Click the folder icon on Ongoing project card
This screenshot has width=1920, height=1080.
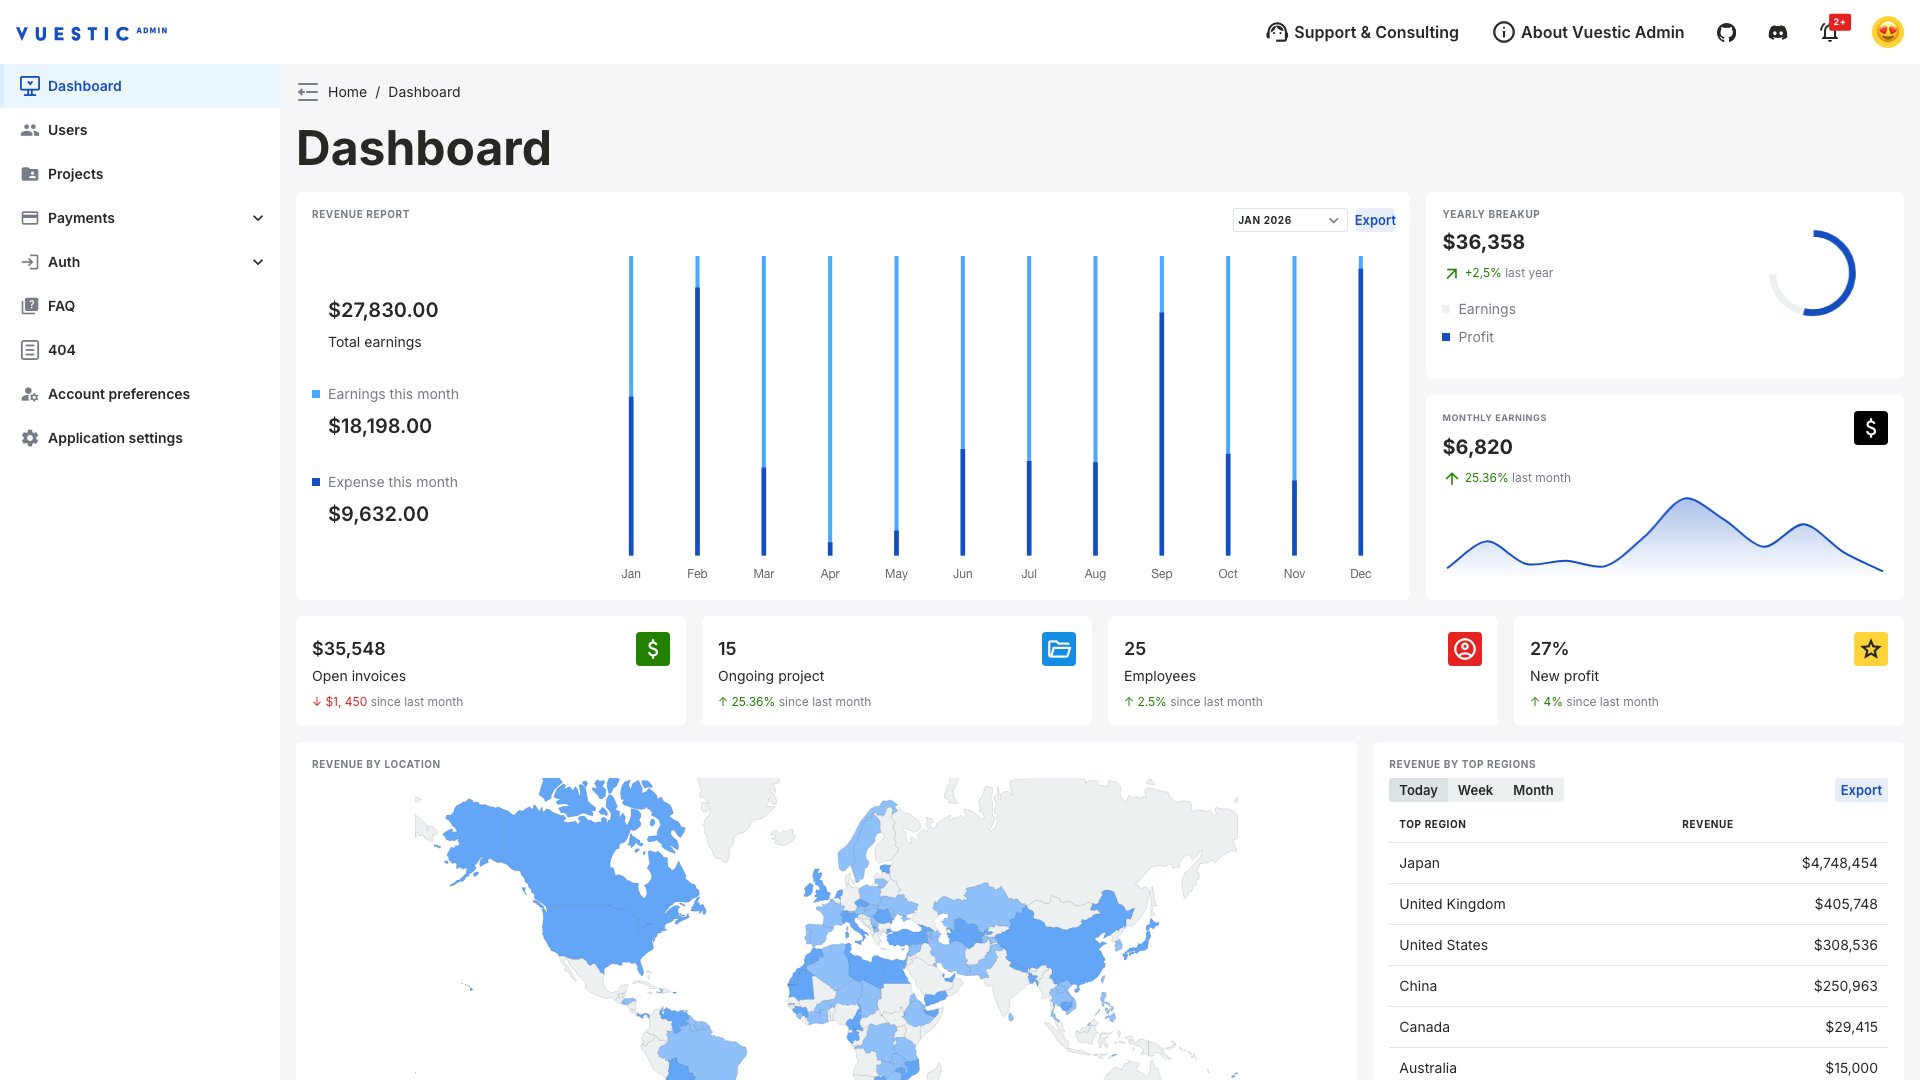1058,649
